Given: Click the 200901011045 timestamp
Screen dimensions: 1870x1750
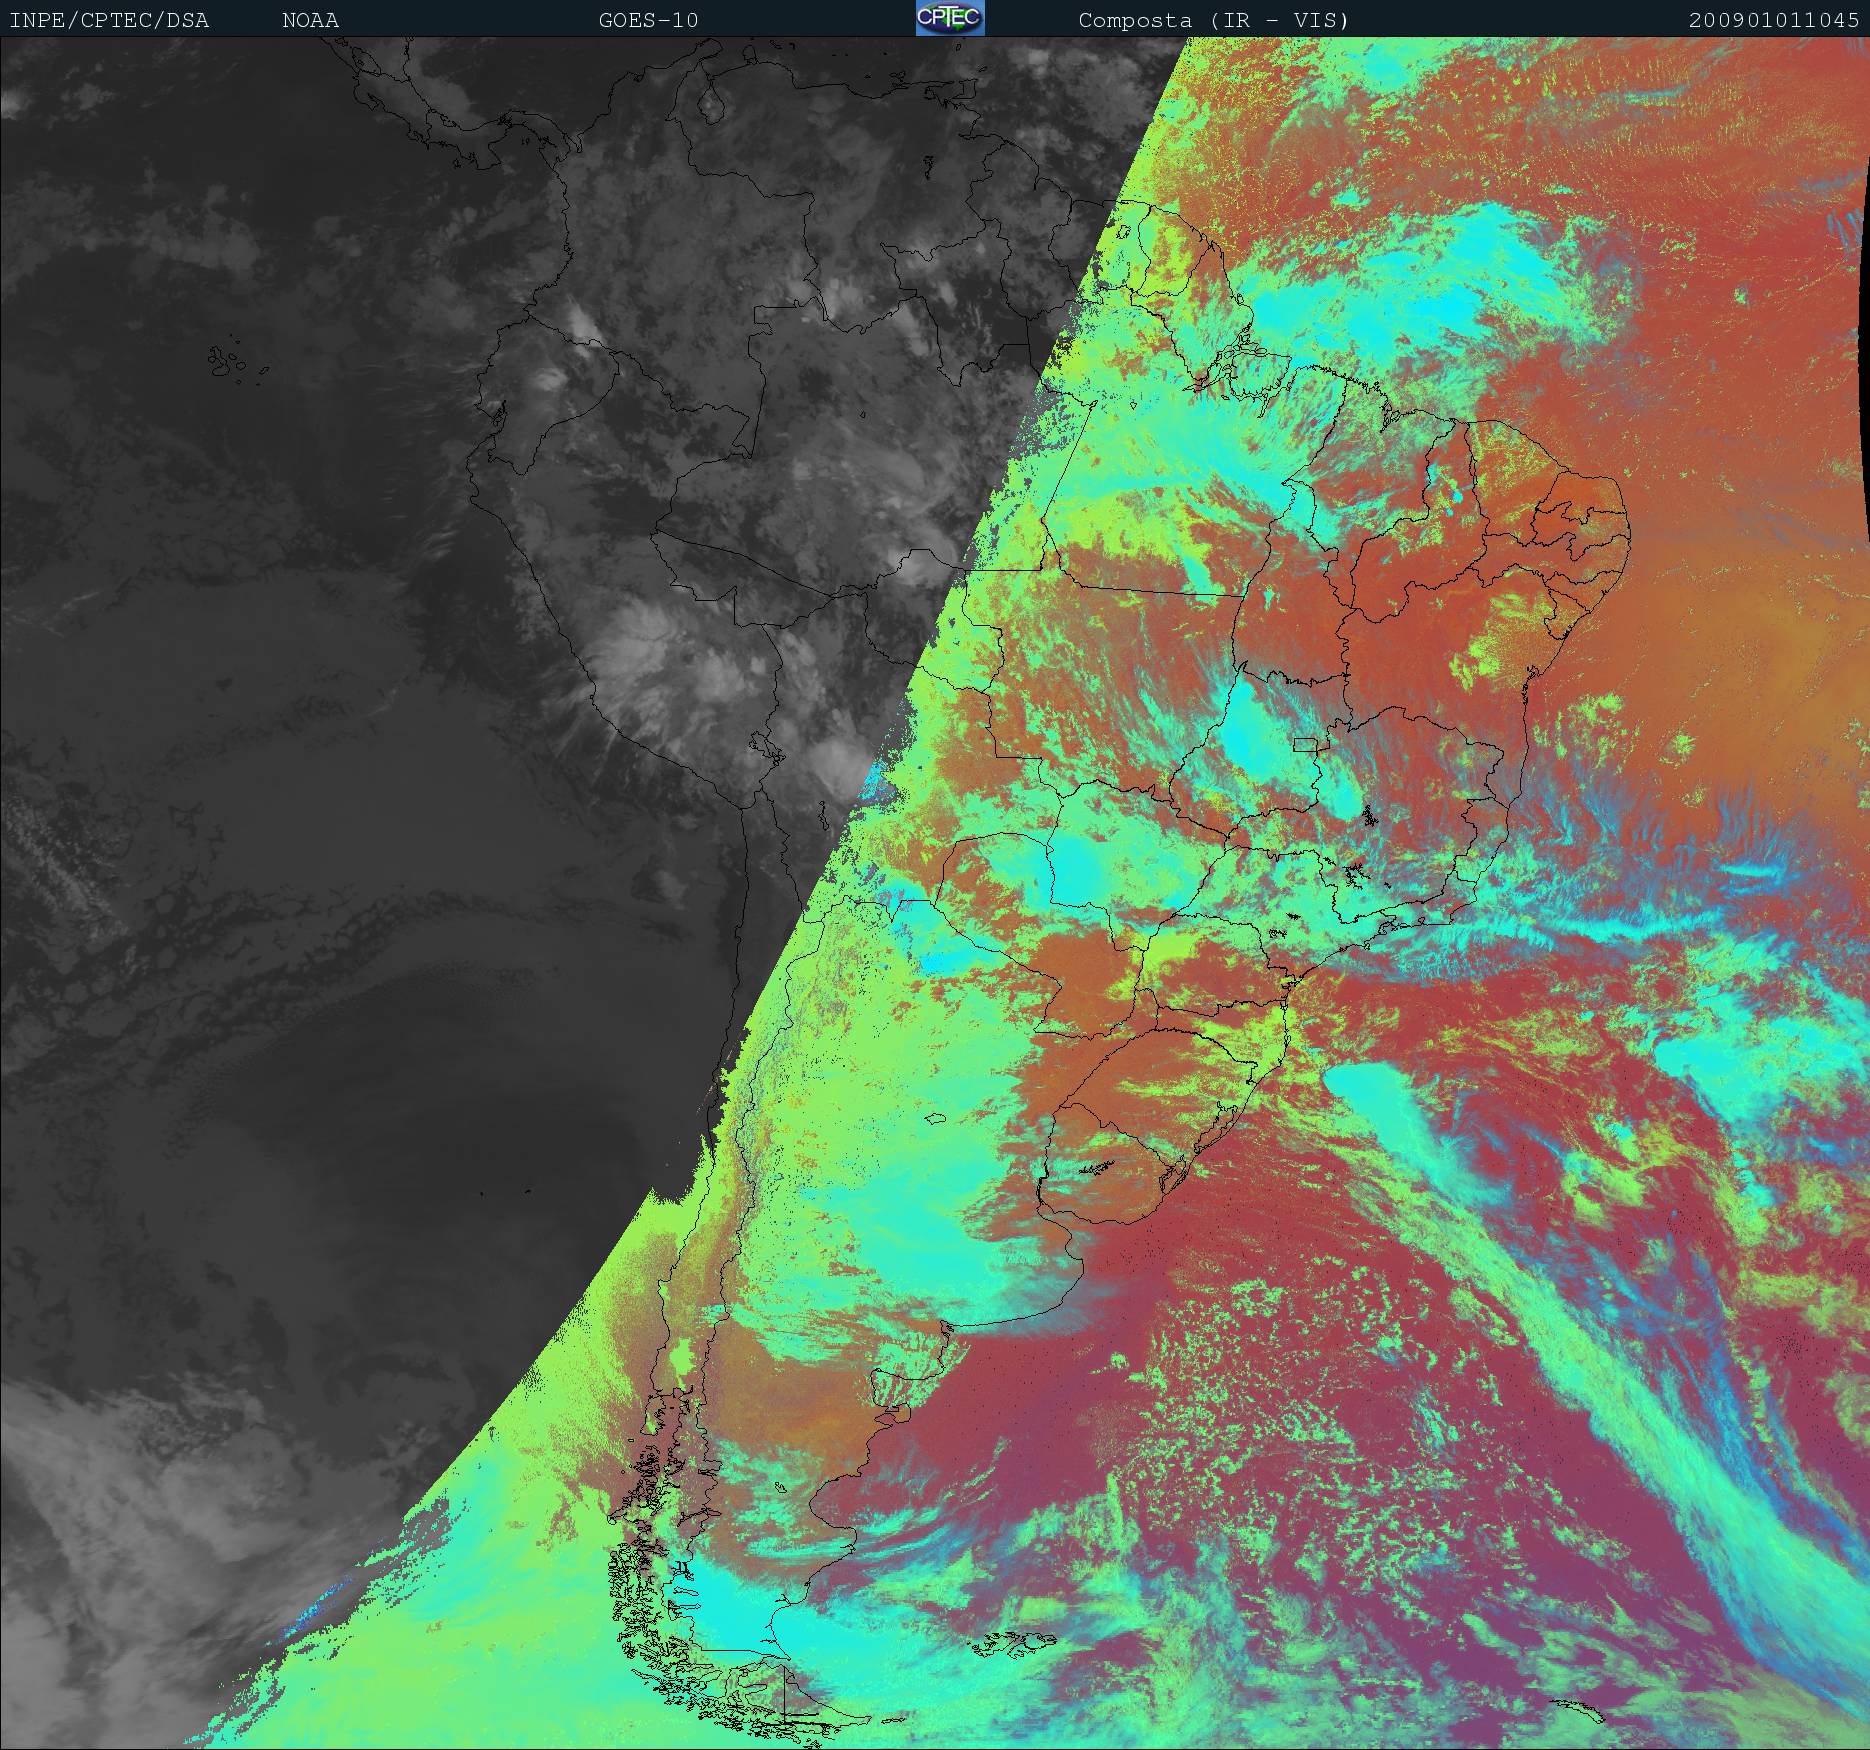Looking at the screenshot, I should (1775, 20).
